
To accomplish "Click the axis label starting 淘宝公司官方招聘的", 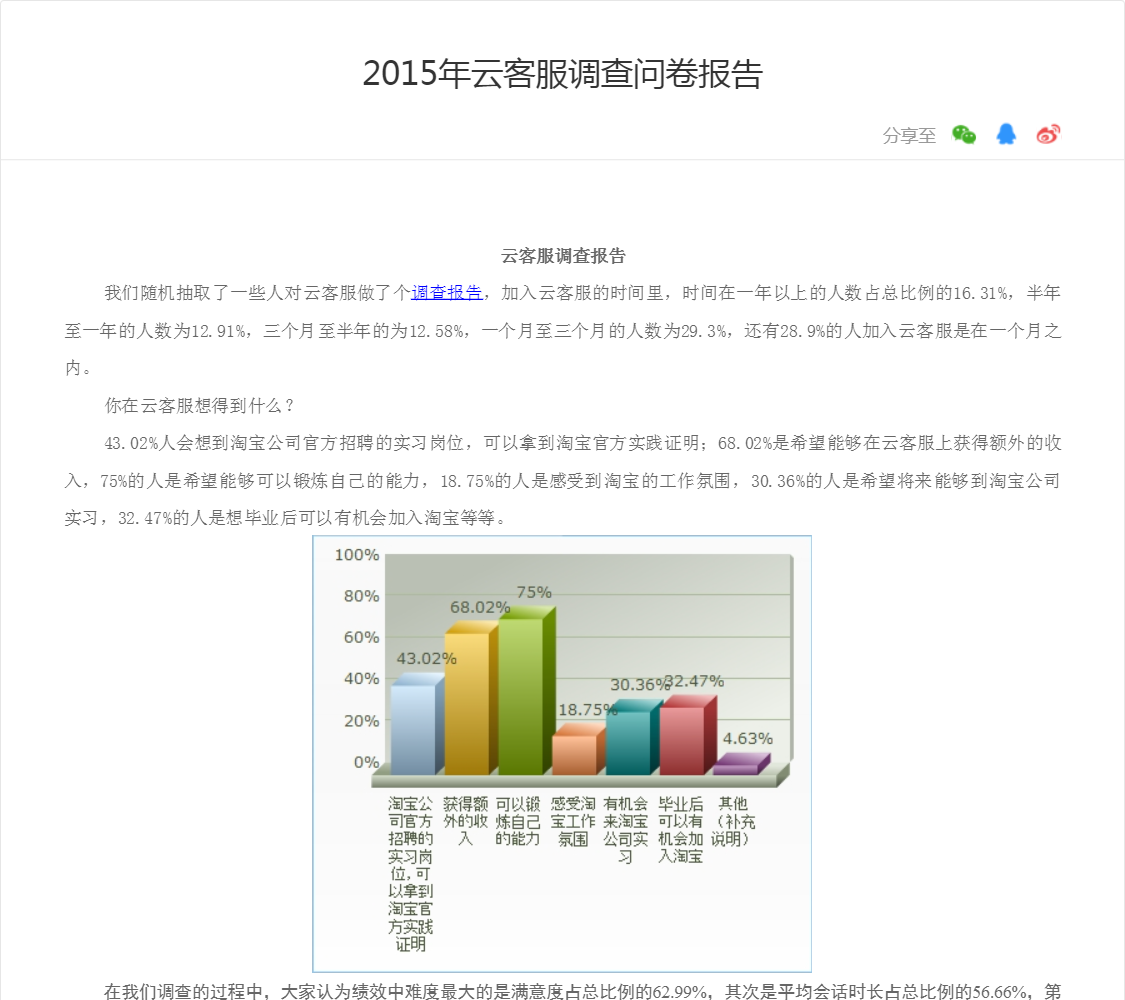I will coord(410,874).
